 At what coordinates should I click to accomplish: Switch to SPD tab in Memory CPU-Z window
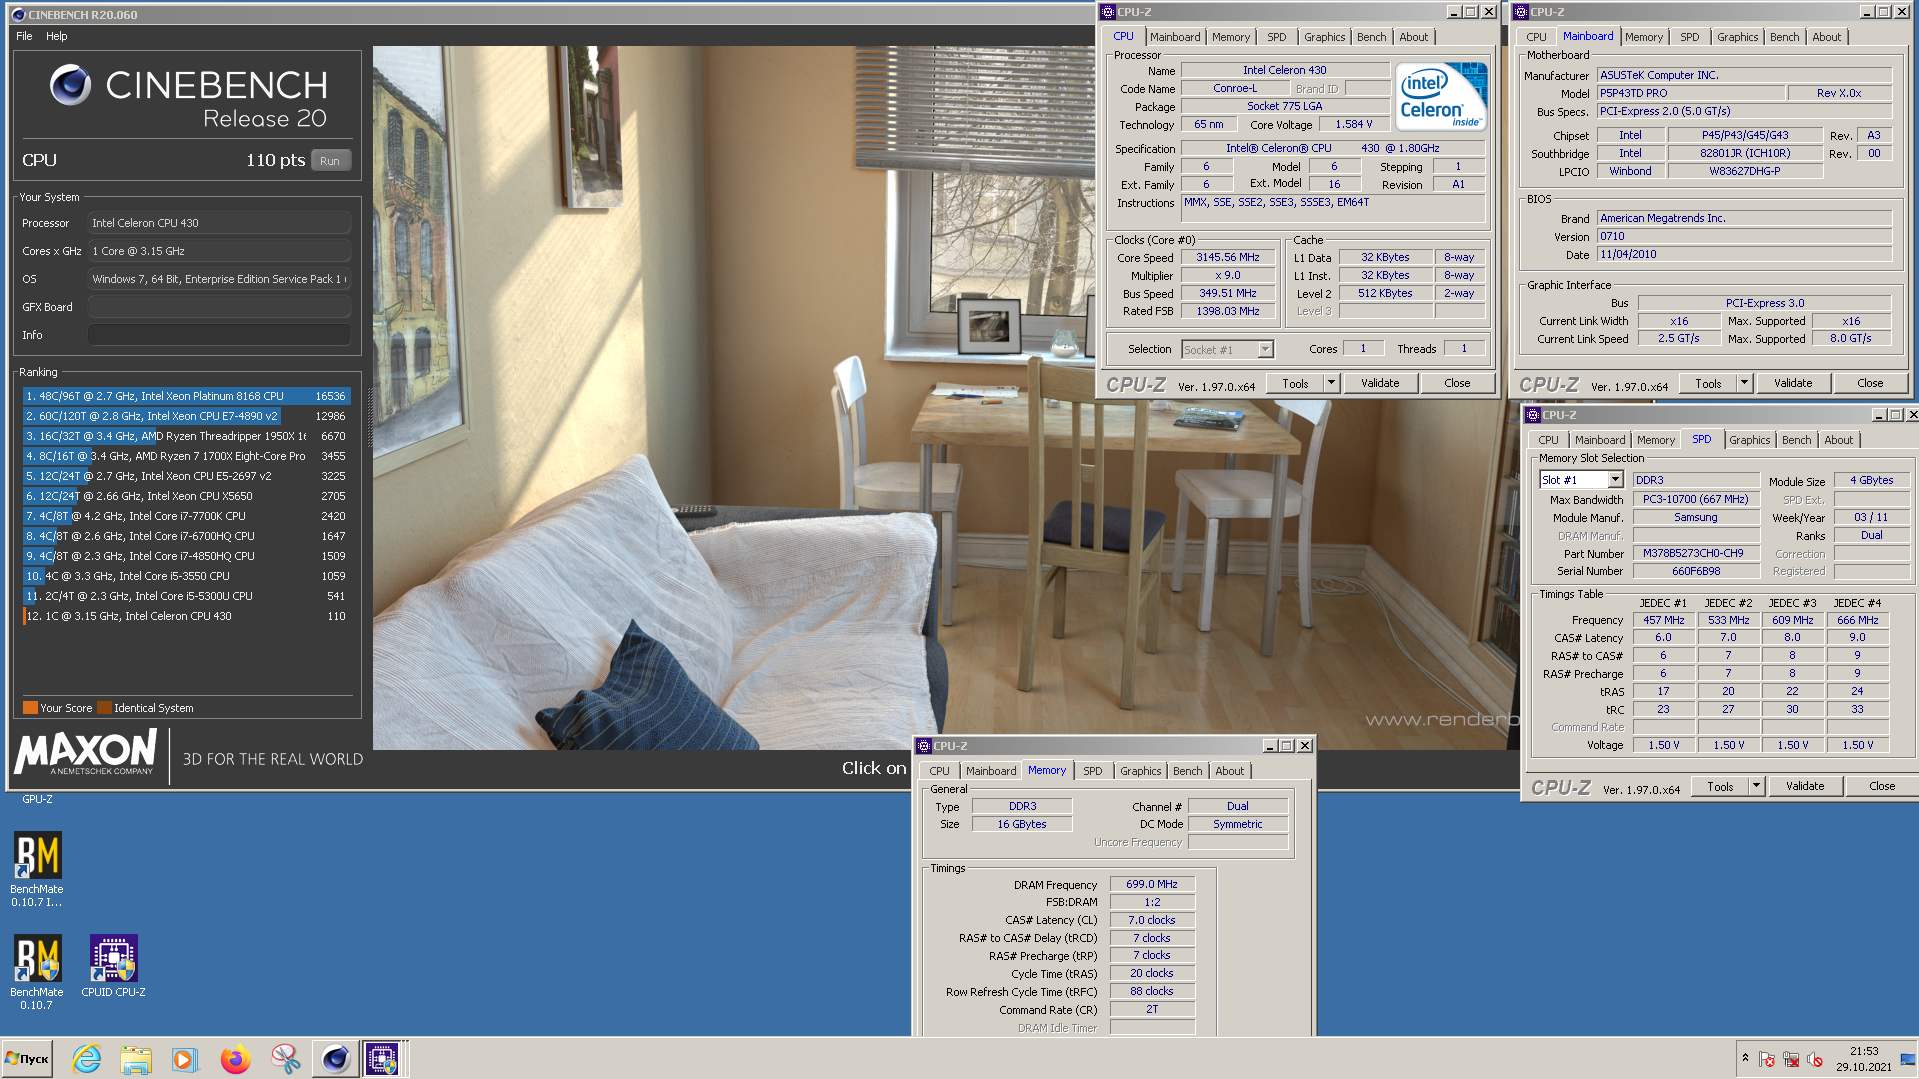1092,771
